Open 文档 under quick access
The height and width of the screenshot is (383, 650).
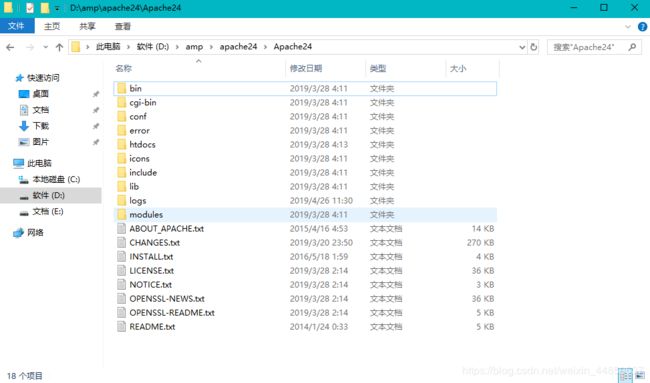40,110
